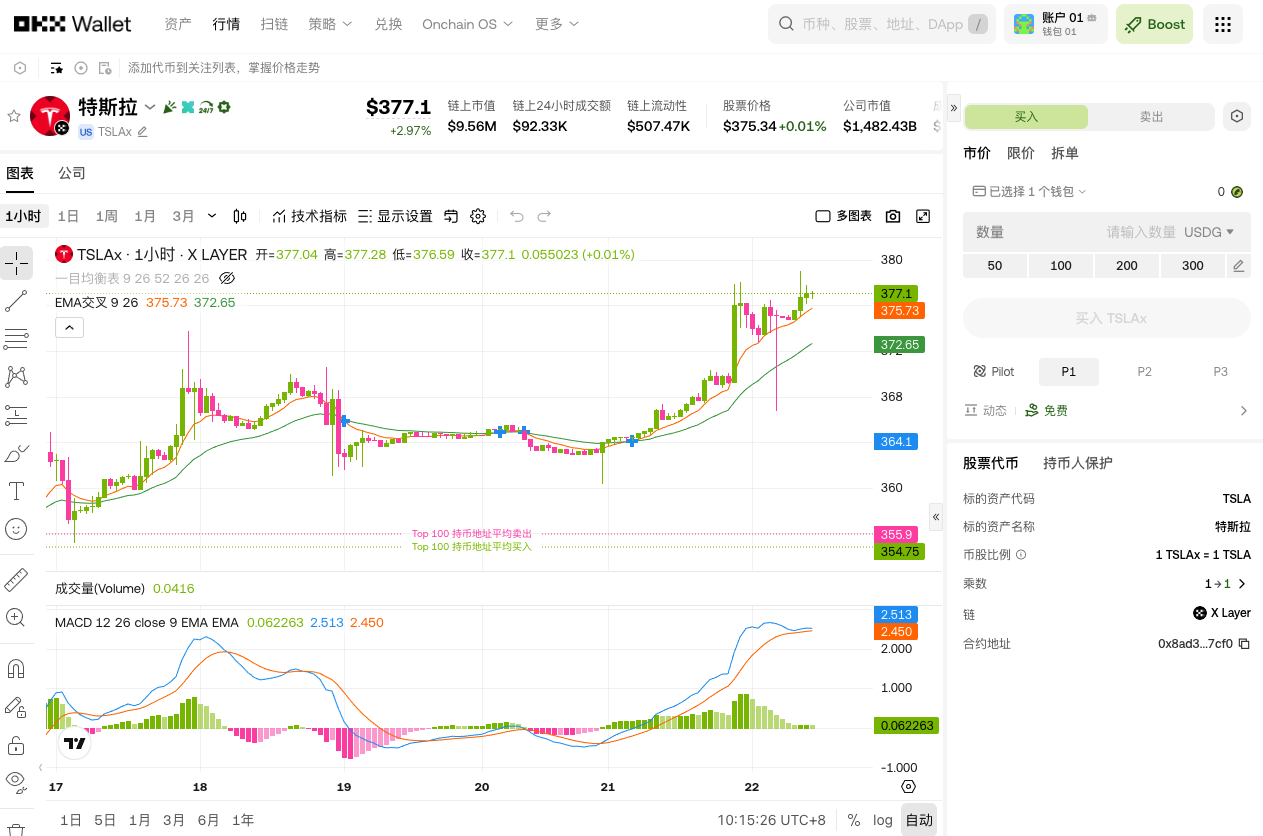Expand the 动态 免费 fee details arrow

click(1244, 411)
